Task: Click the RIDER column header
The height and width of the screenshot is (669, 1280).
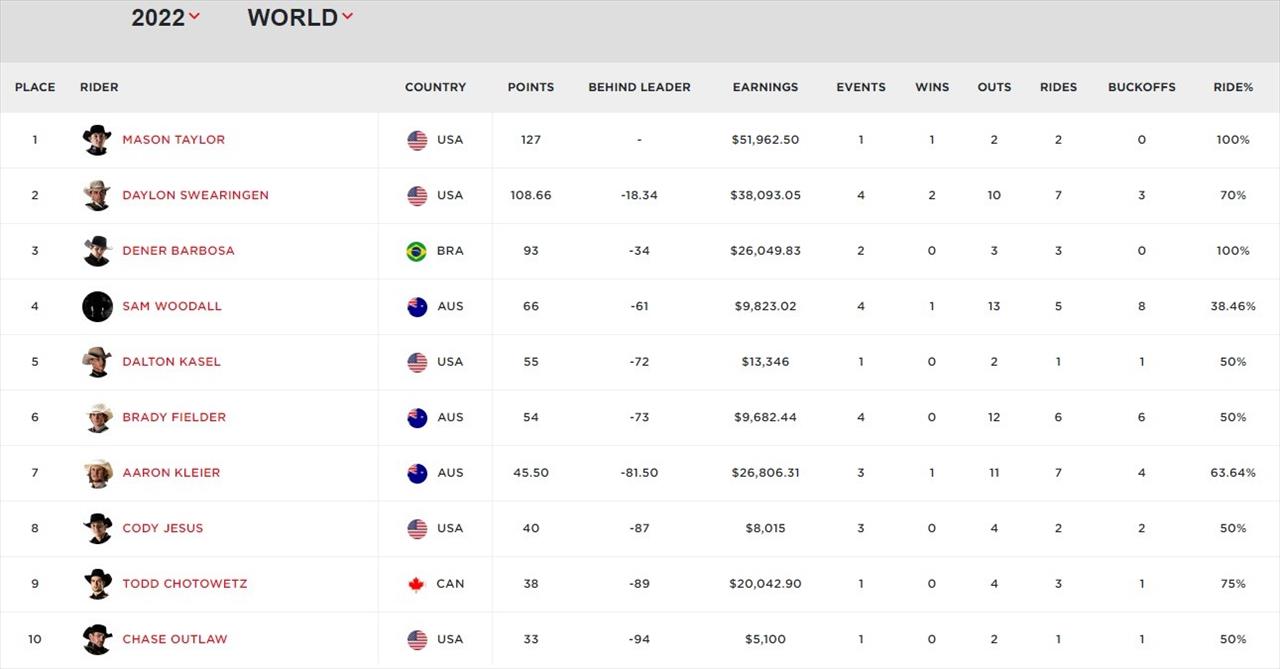Action: pyautogui.click(x=99, y=87)
